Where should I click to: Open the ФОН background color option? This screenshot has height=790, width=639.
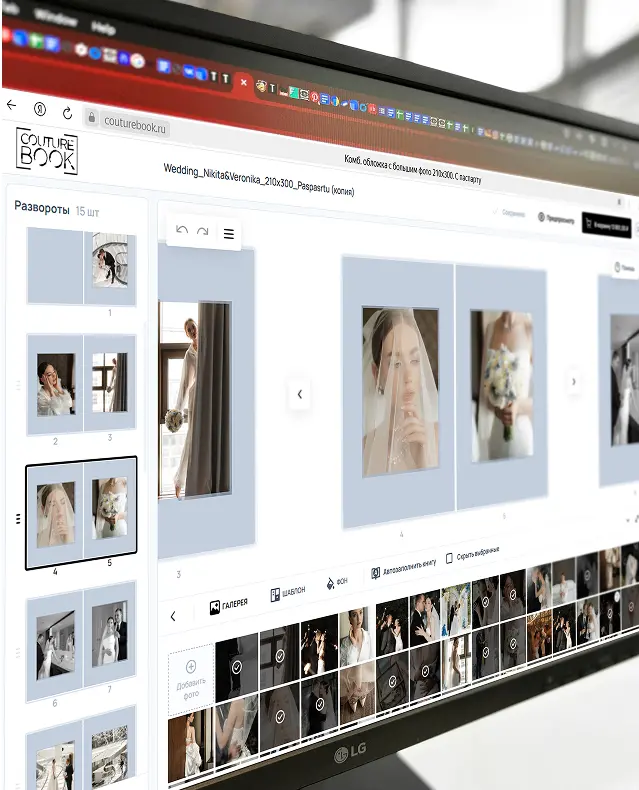[337, 582]
